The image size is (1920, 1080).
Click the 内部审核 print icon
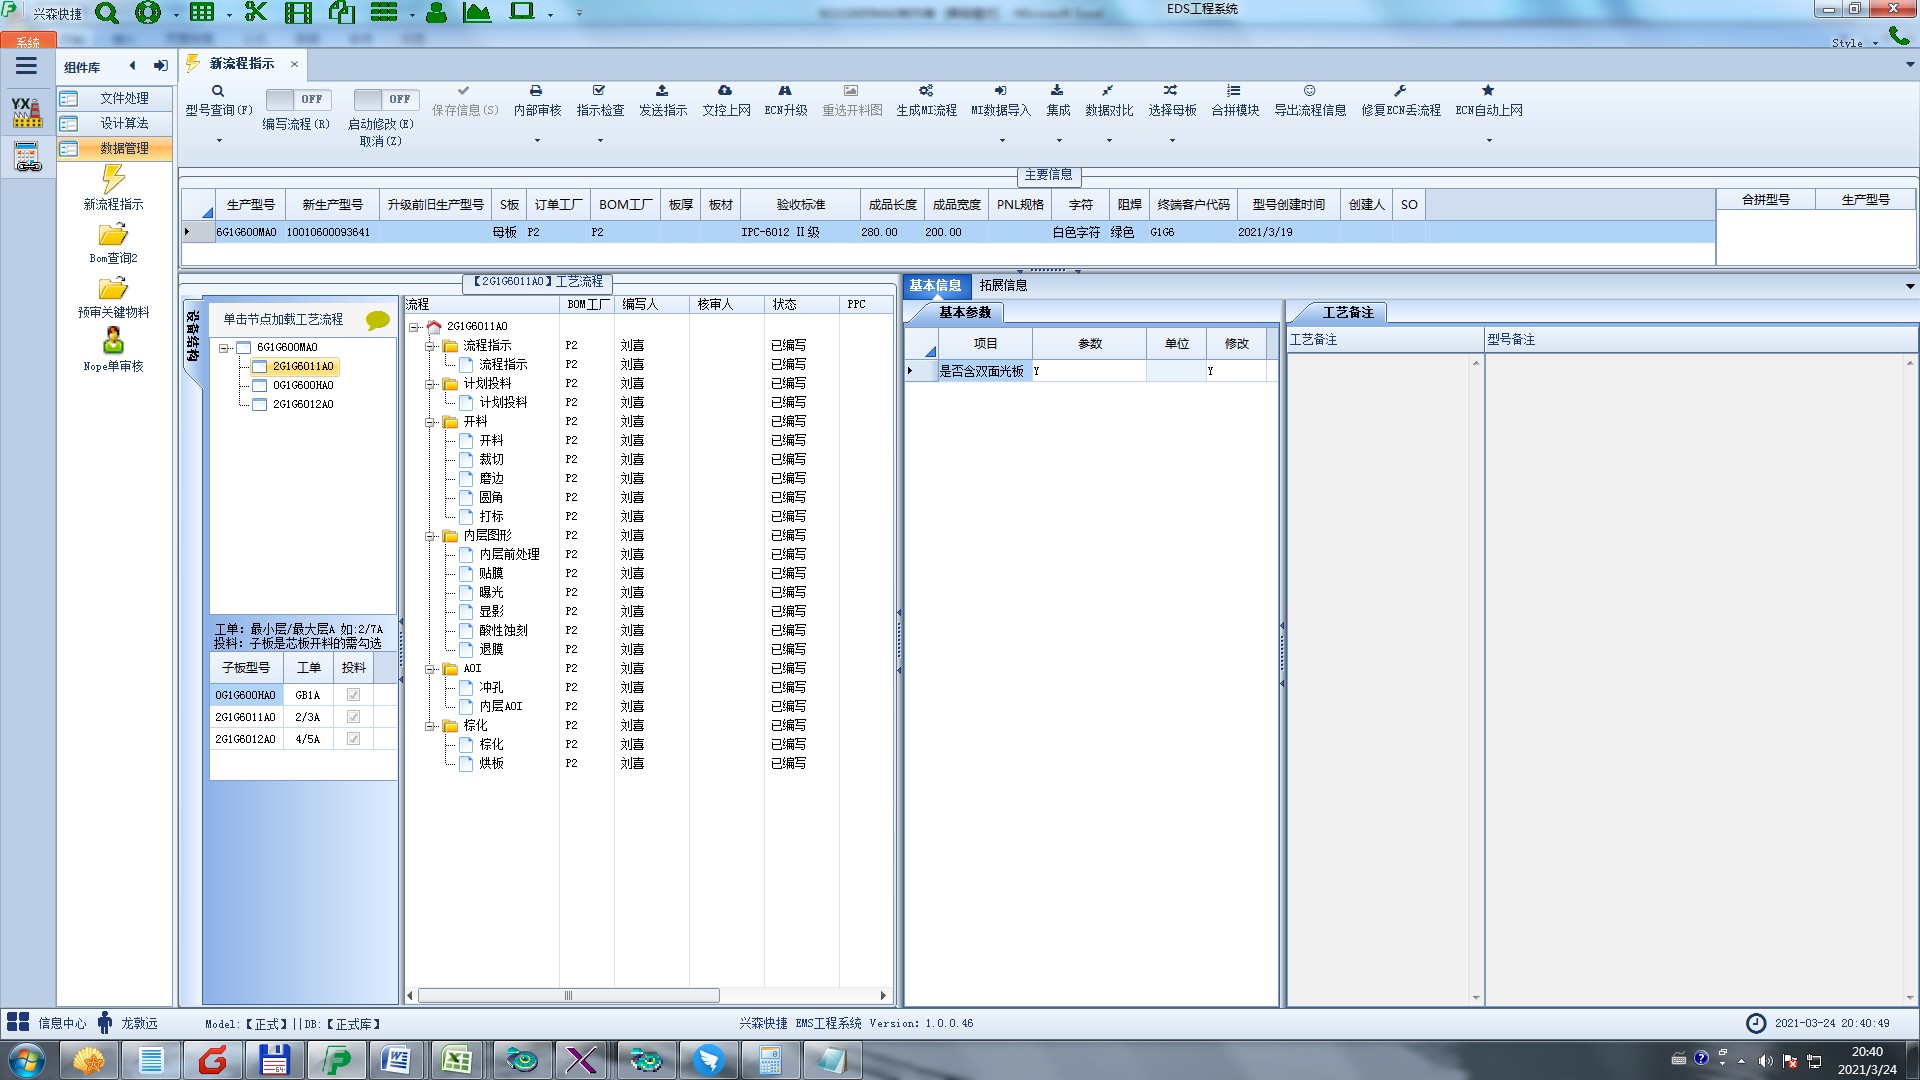(x=536, y=91)
